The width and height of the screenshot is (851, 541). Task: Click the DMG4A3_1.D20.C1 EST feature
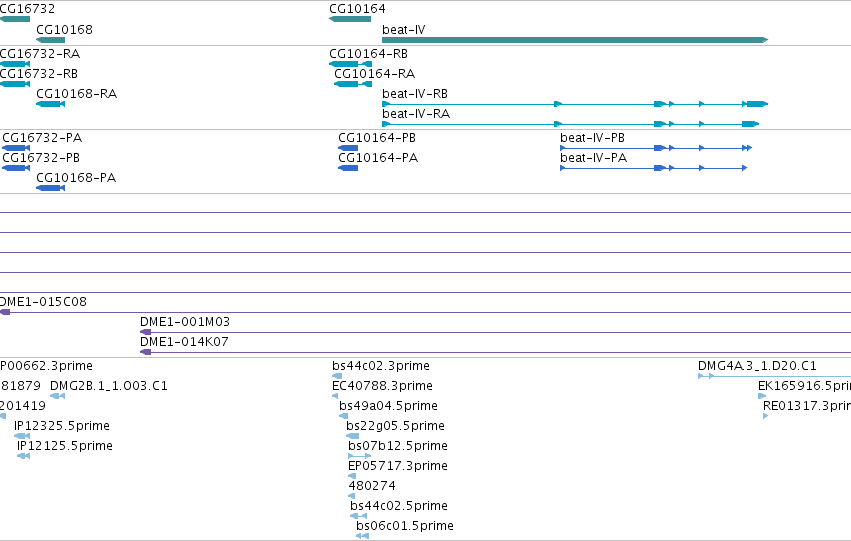click(774, 376)
